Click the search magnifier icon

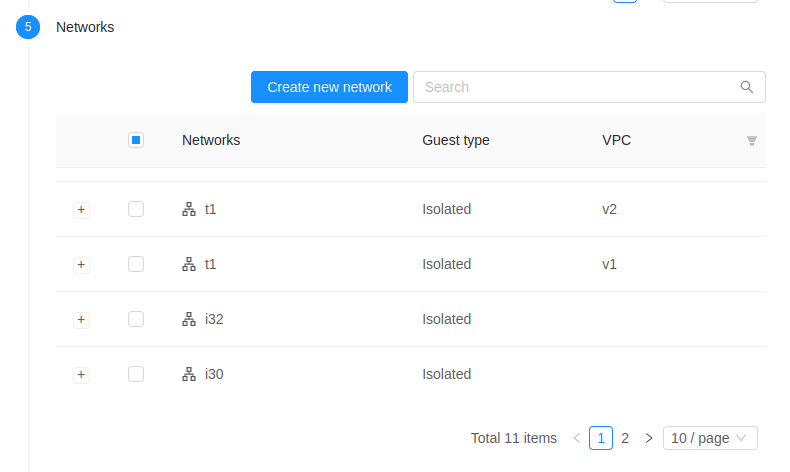click(746, 87)
